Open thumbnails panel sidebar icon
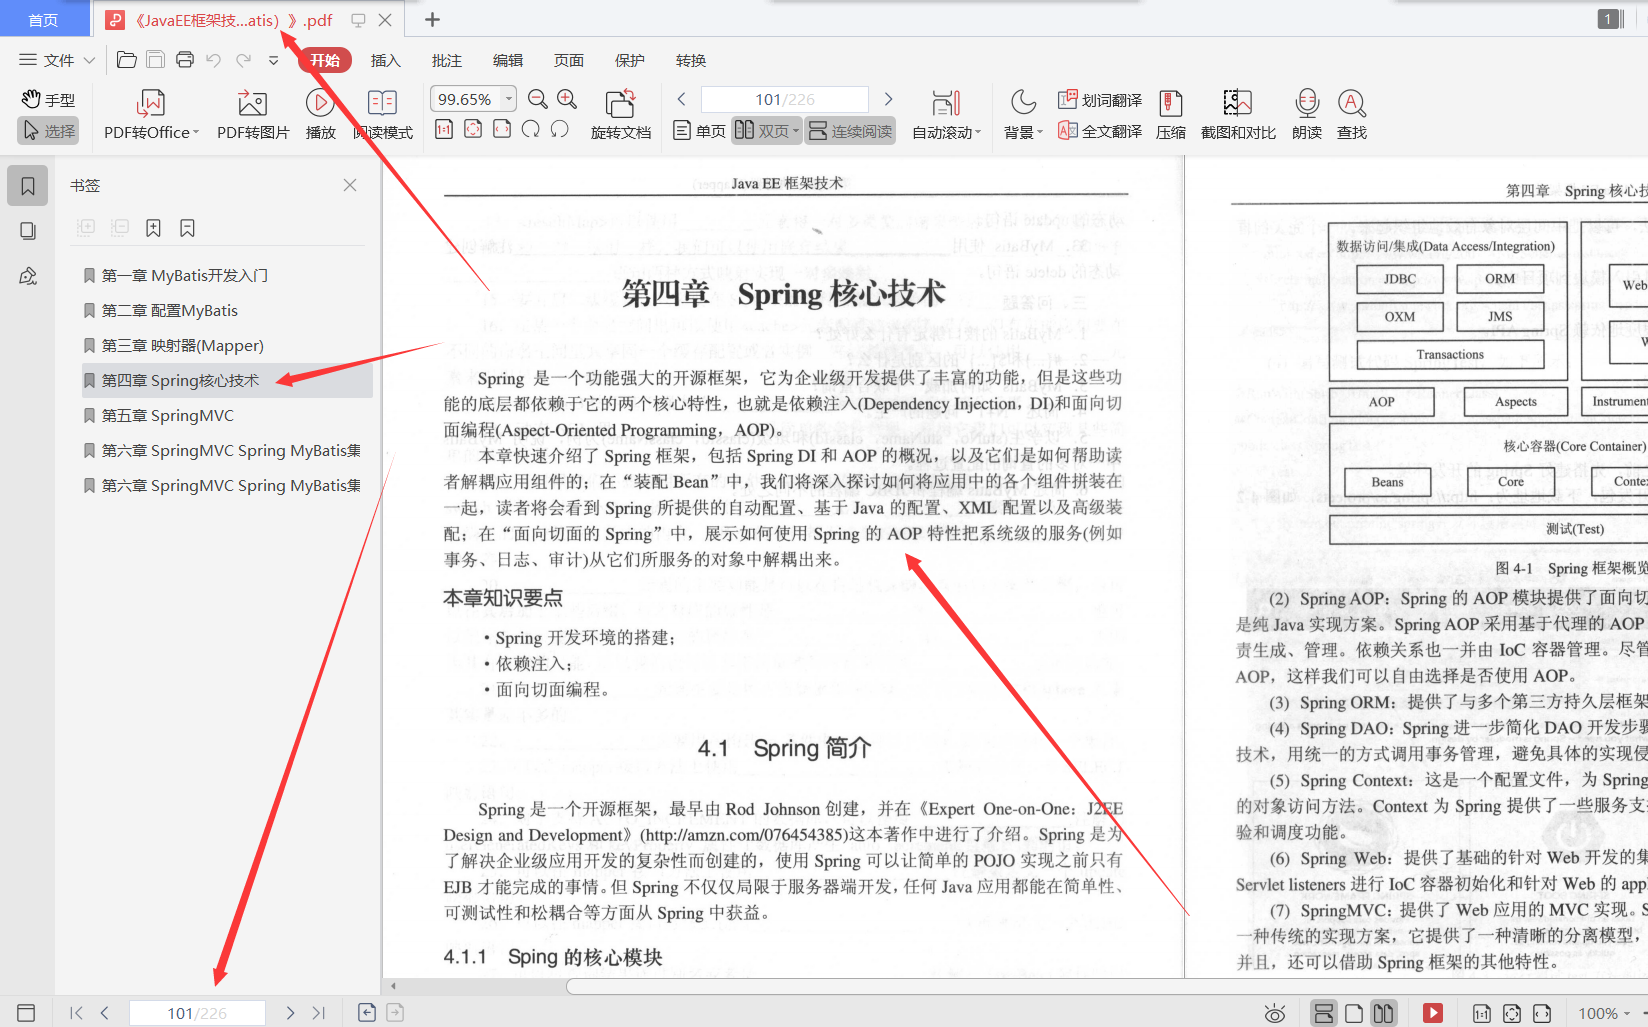Screen dimensions: 1648x1027 coord(28,231)
